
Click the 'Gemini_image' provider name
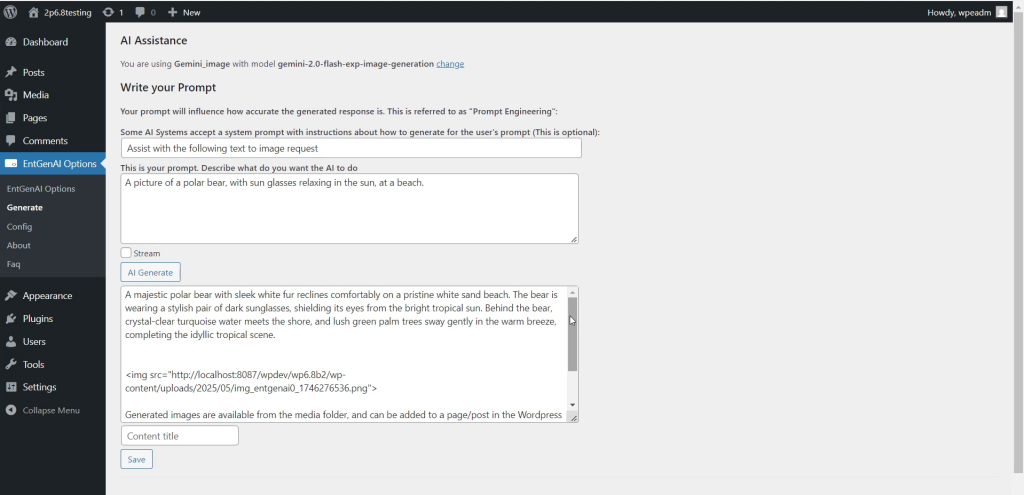coord(202,64)
